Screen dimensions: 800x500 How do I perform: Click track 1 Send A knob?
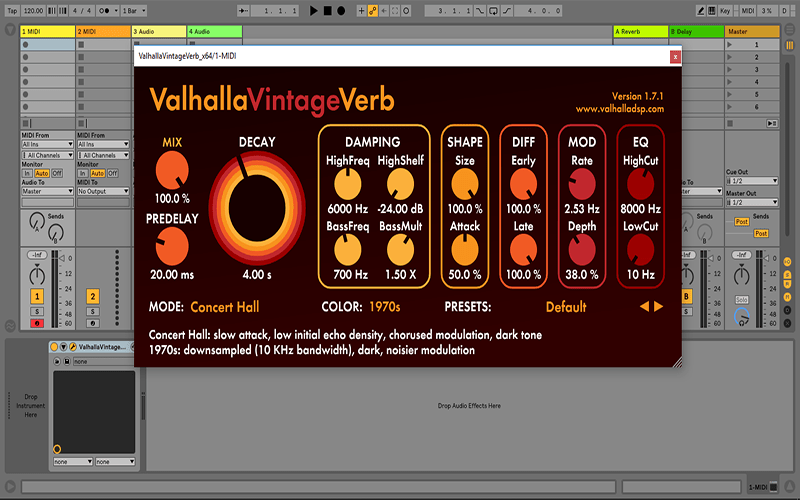coord(37,221)
